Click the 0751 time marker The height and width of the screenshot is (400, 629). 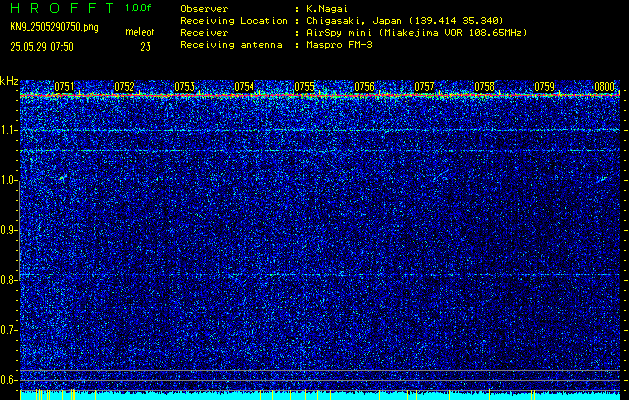(x=64, y=87)
